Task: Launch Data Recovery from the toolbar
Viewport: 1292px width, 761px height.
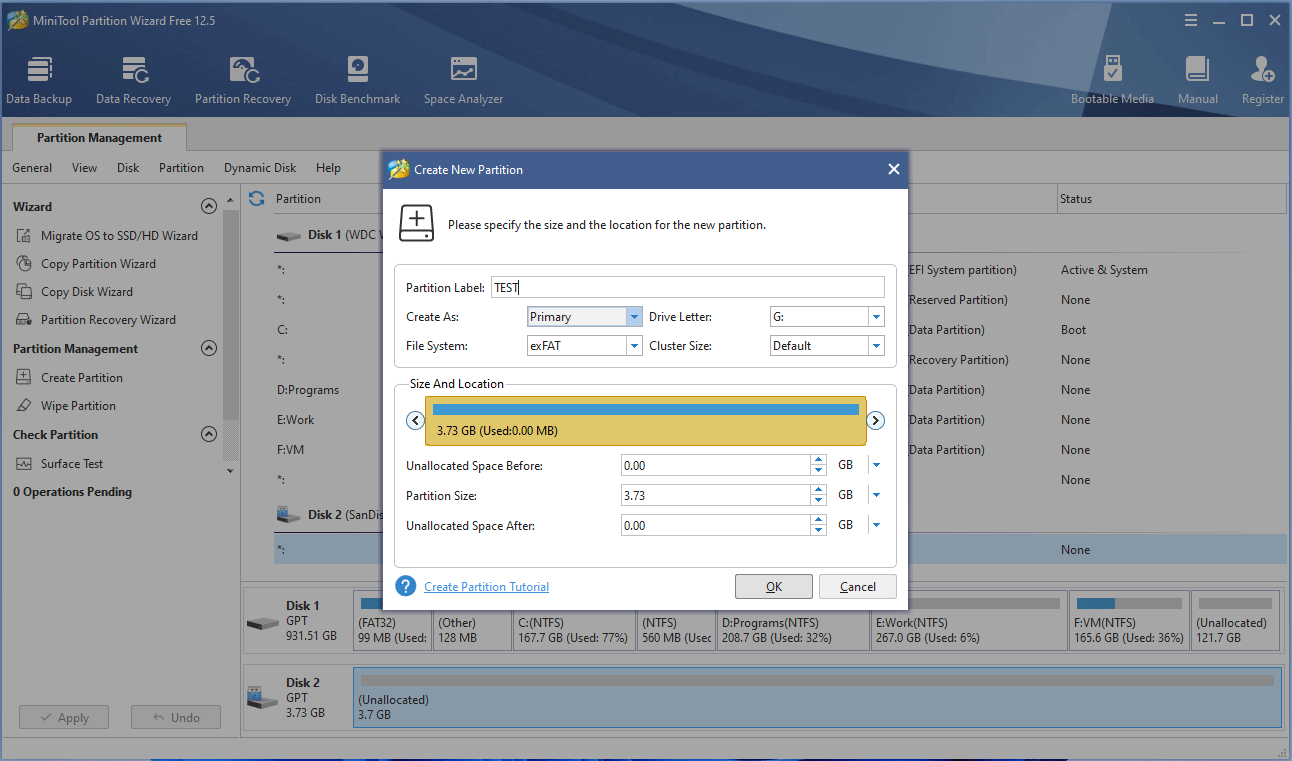Action: pyautogui.click(x=133, y=80)
